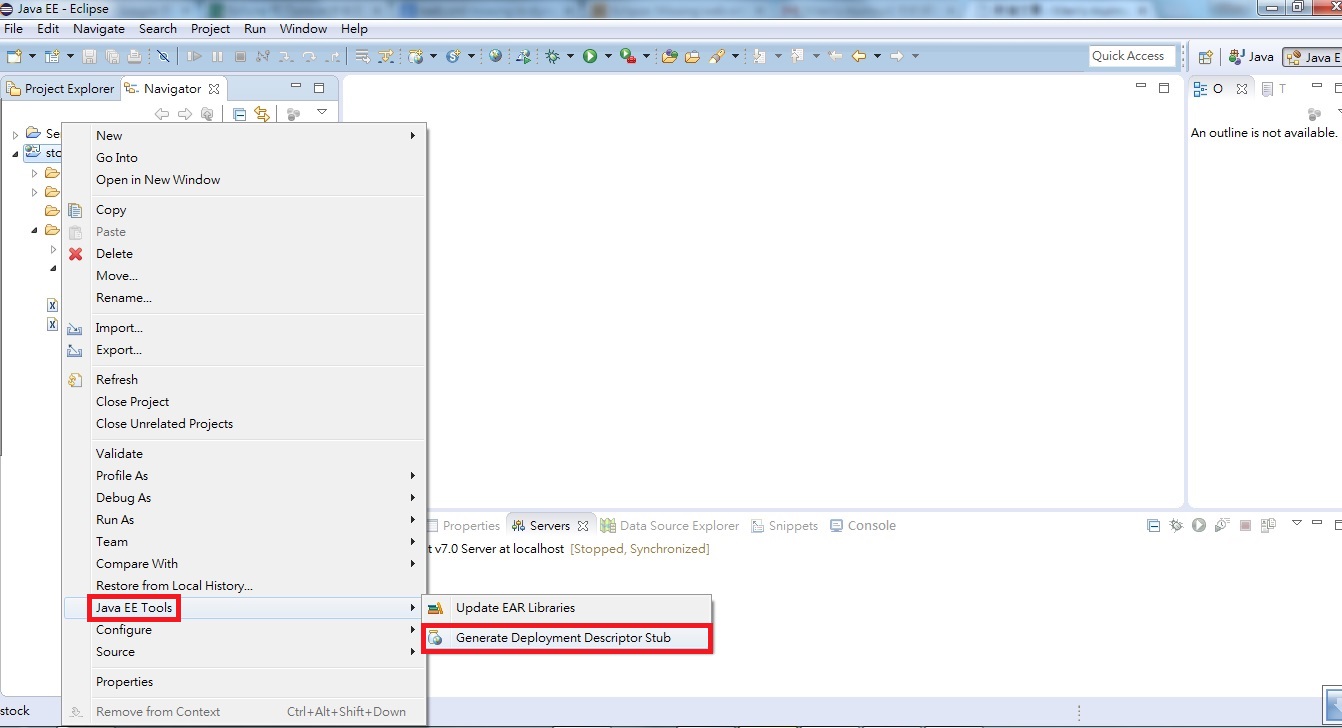Click the Start server in debug mode icon

[x=1176, y=525]
